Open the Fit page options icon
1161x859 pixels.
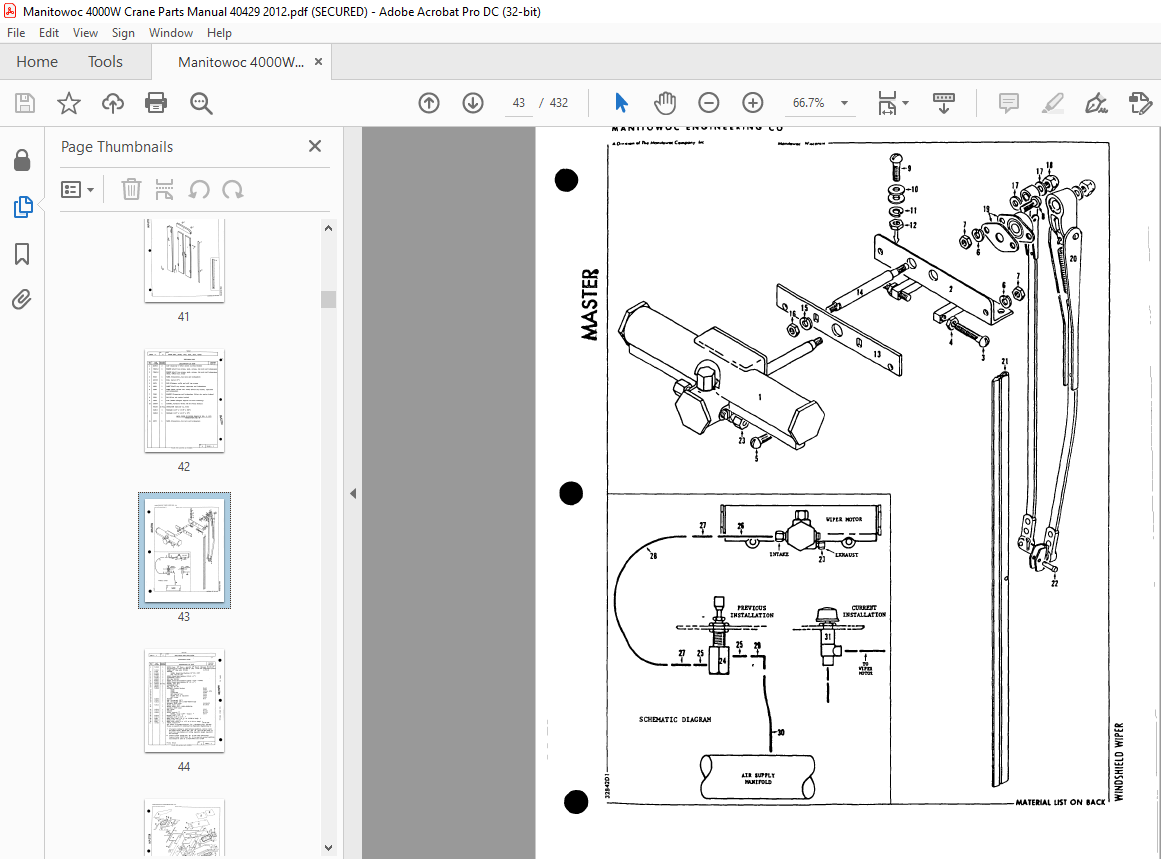pos(887,103)
